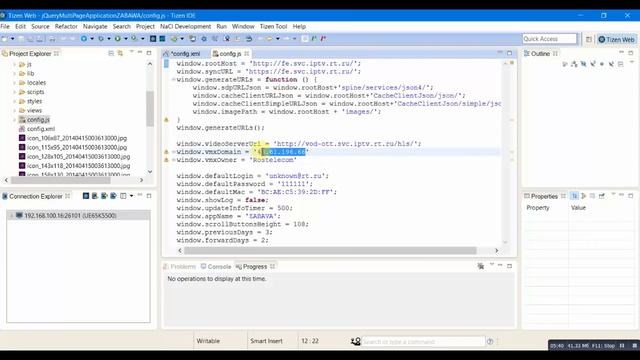Maximize the editor area
The width and height of the screenshot is (640, 360).
point(509,53)
